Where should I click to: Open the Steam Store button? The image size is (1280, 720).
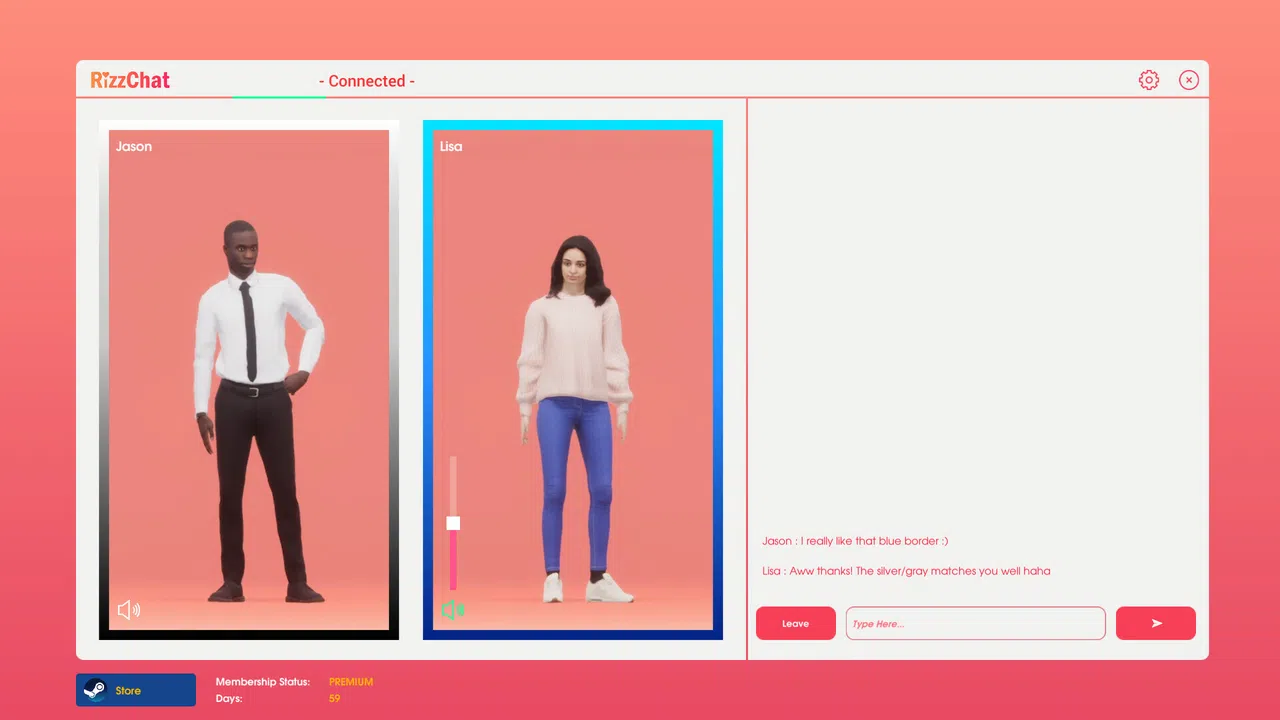point(136,690)
